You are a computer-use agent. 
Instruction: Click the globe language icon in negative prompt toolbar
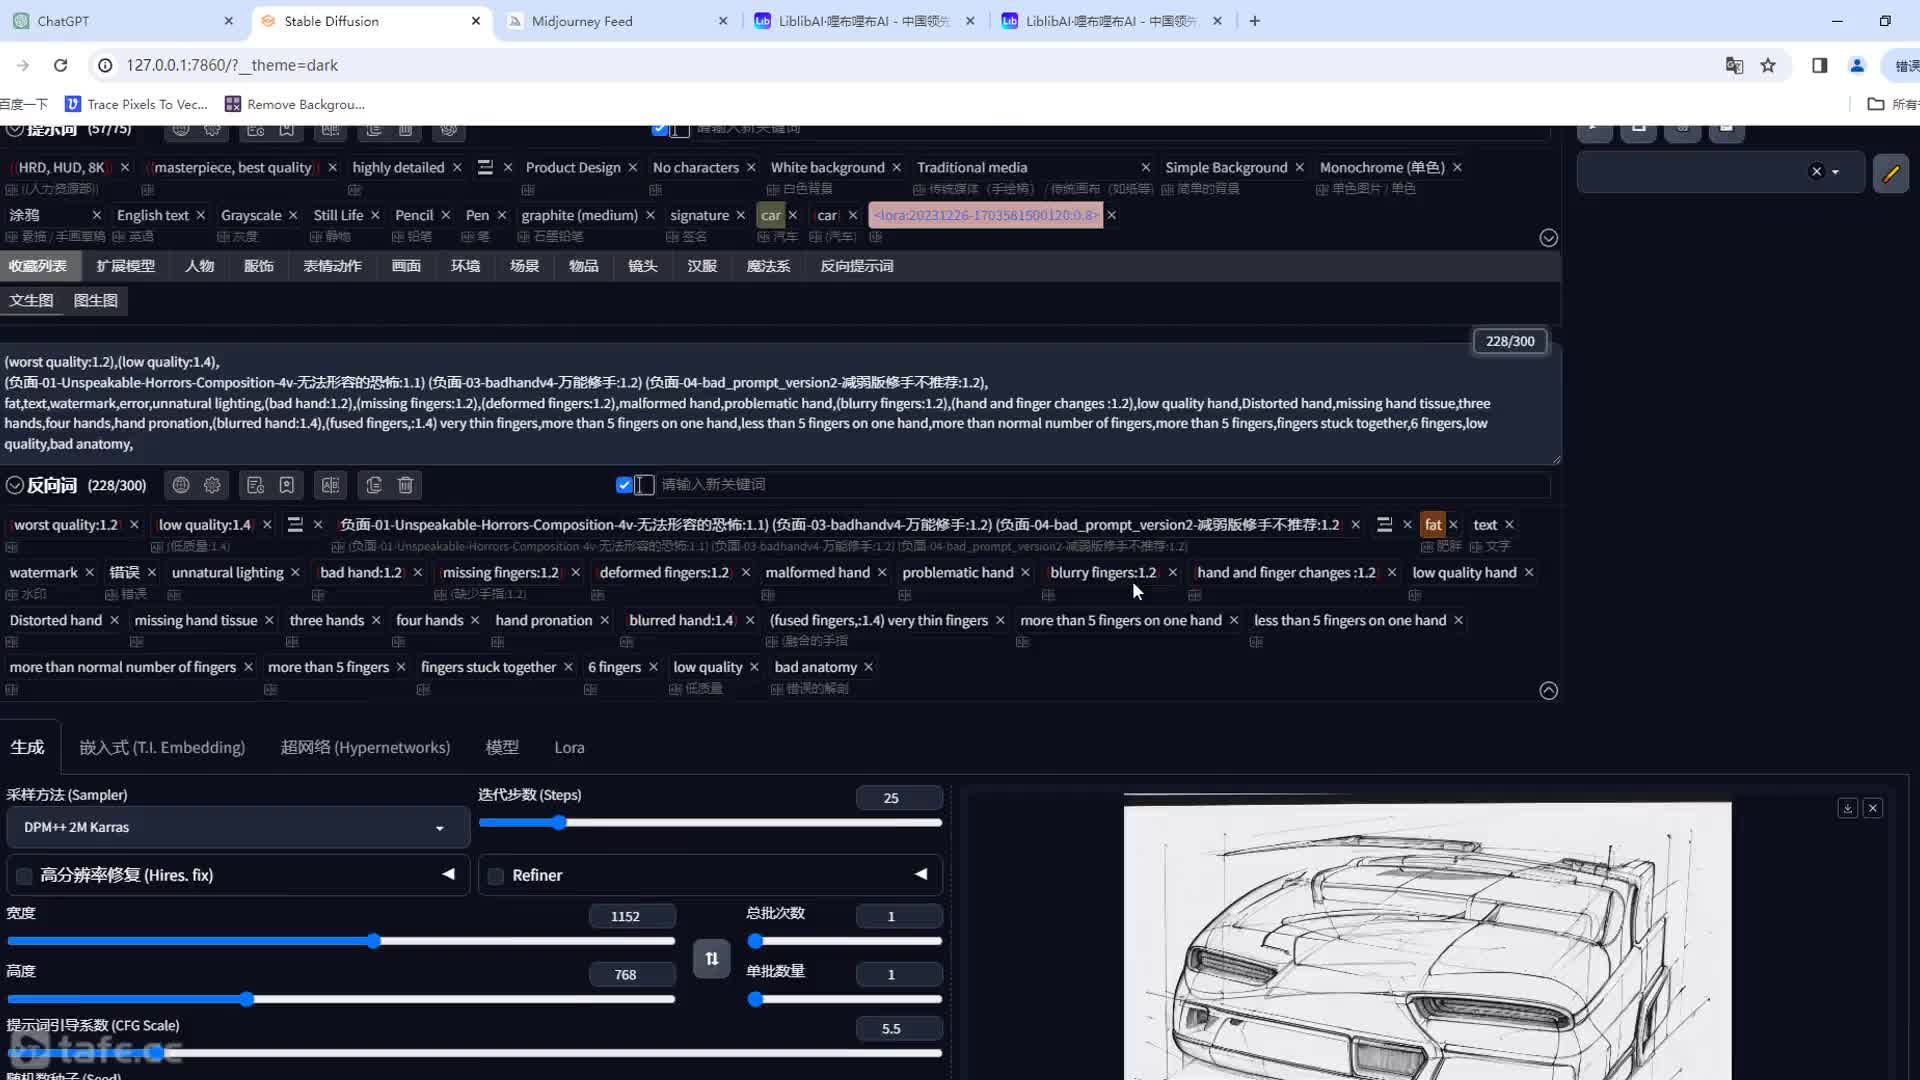[181, 485]
